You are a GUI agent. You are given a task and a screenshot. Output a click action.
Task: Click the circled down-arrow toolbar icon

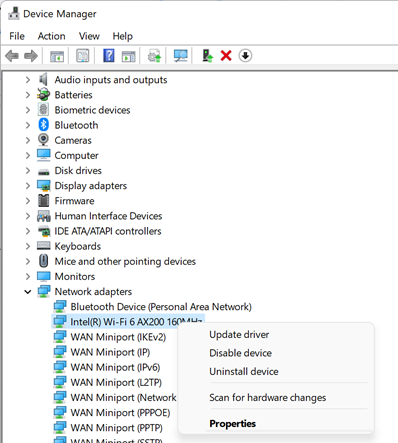(x=245, y=56)
